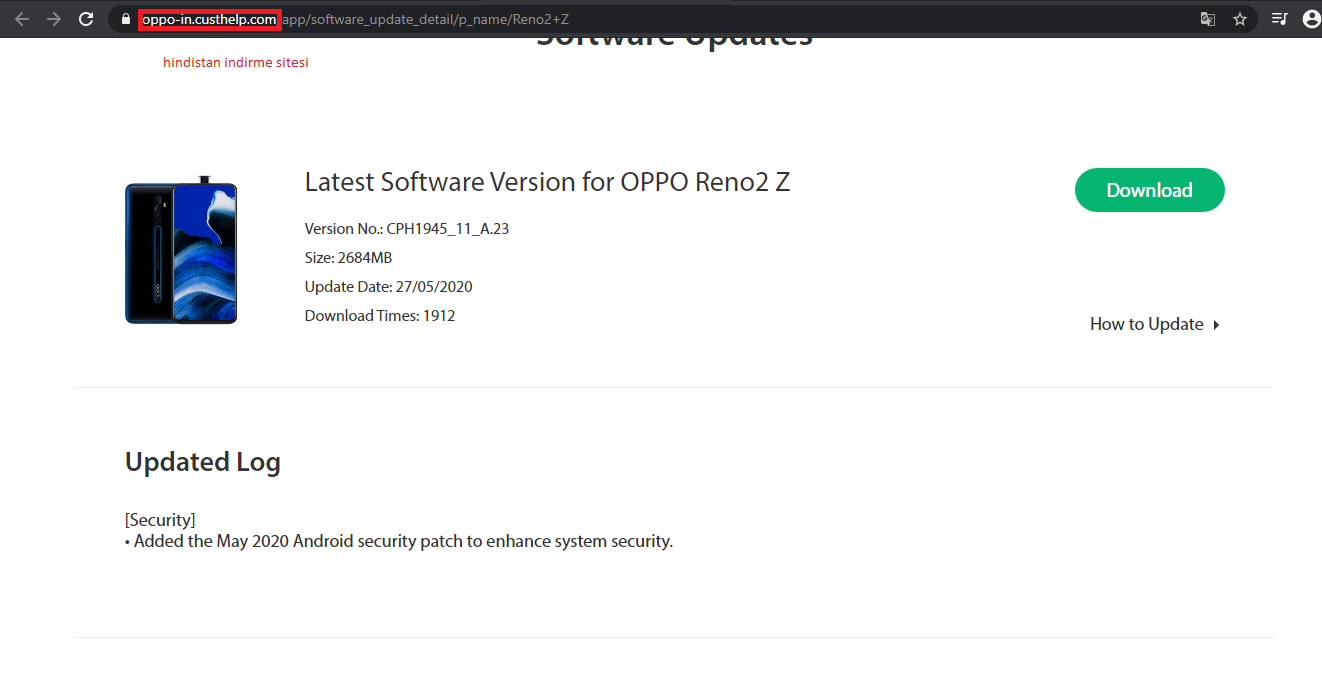Go back with the browser back arrow

click(x=22, y=19)
